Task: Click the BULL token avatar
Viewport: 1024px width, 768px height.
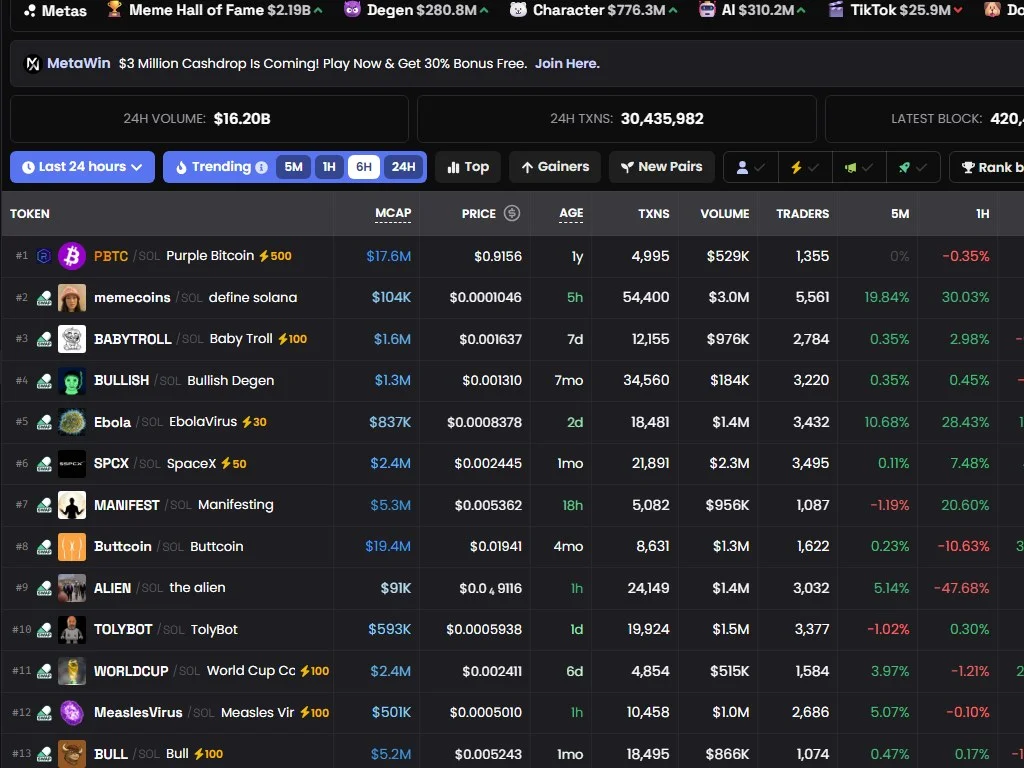Action: click(72, 754)
